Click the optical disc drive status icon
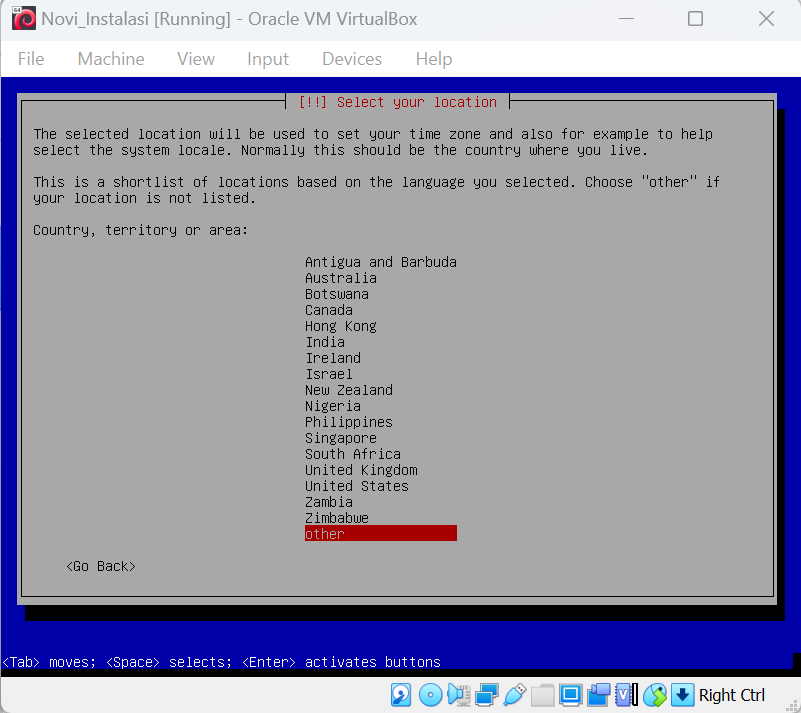 (430, 695)
